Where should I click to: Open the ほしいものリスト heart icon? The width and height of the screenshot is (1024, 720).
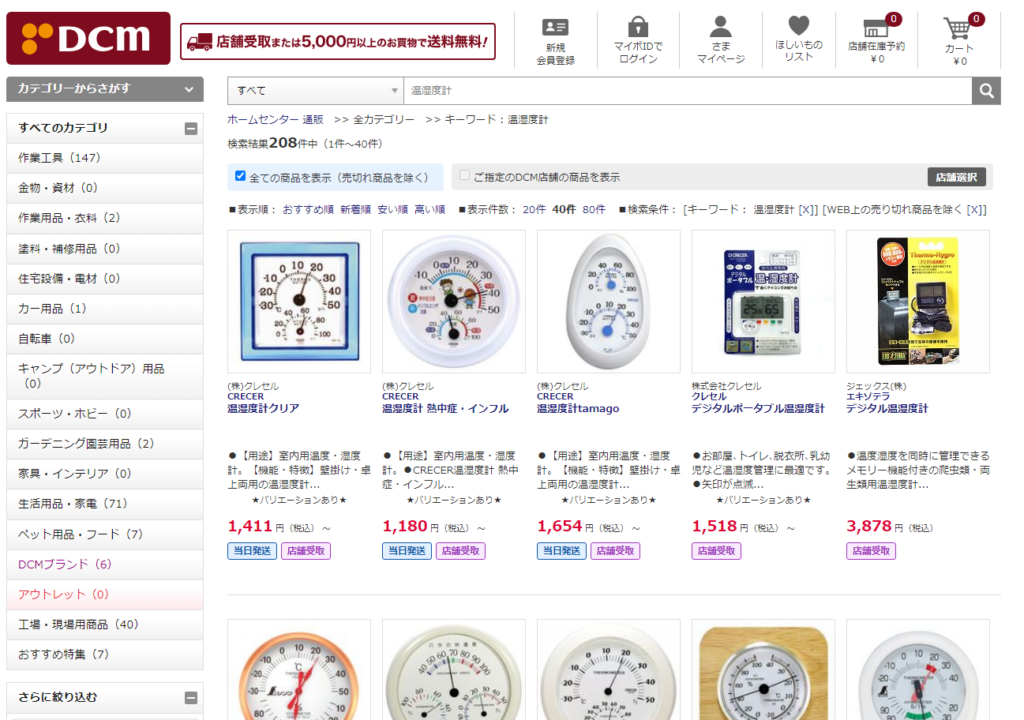pyautogui.click(x=799, y=25)
